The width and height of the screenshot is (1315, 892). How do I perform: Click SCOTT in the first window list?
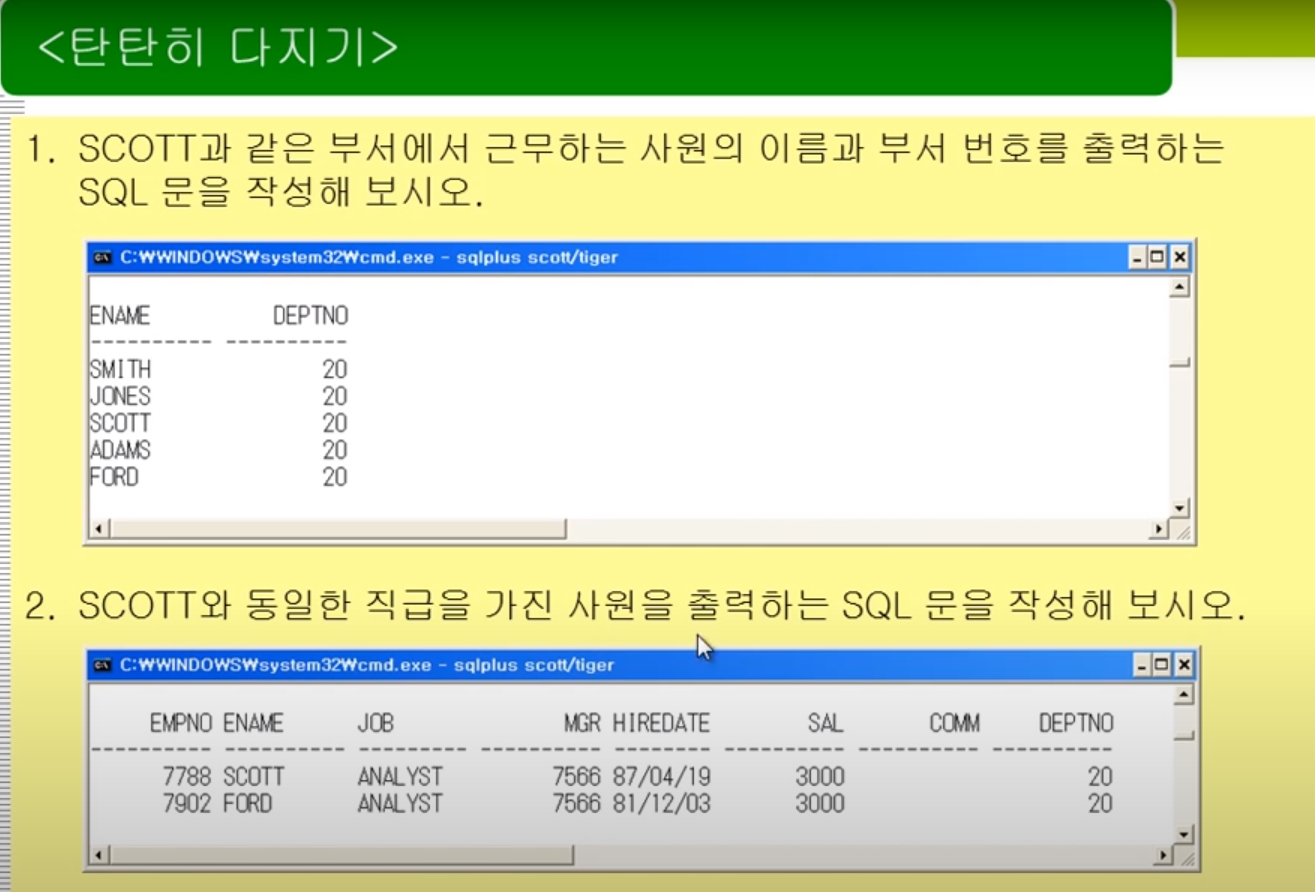click(x=120, y=424)
